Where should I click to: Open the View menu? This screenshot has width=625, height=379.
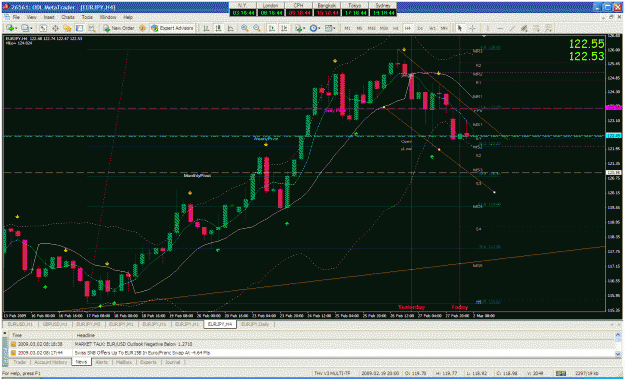[31, 18]
